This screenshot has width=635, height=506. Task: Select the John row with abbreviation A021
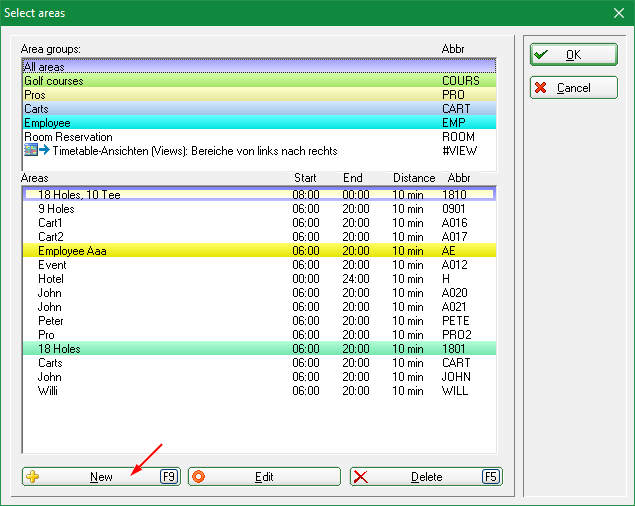click(x=259, y=307)
